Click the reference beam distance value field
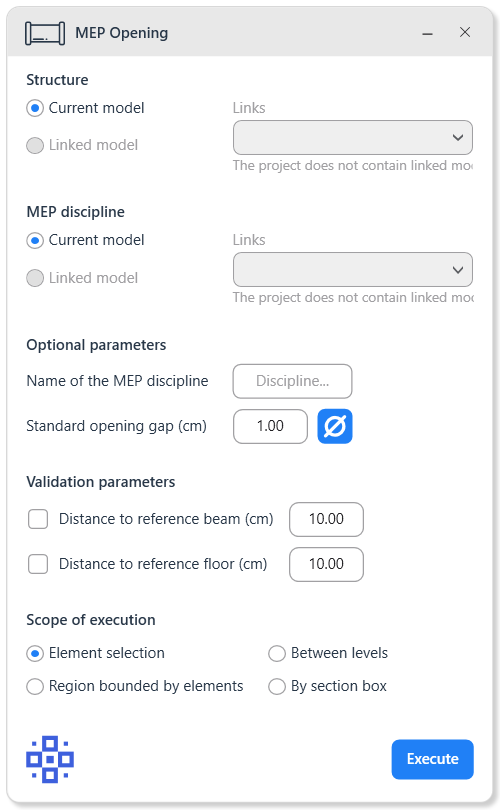500x810 pixels. tap(326, 519)
